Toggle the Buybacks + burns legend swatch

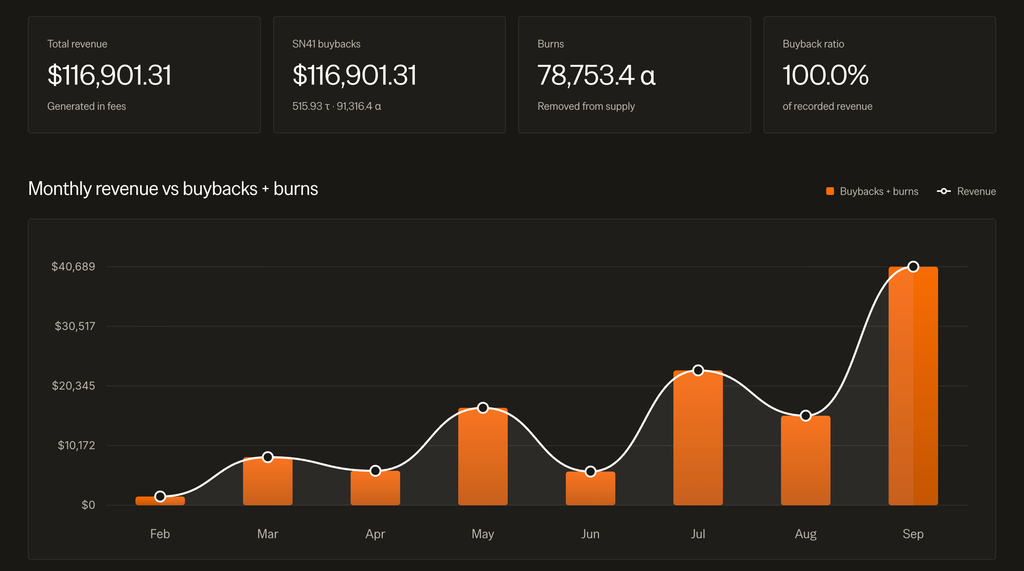point(830,191)
